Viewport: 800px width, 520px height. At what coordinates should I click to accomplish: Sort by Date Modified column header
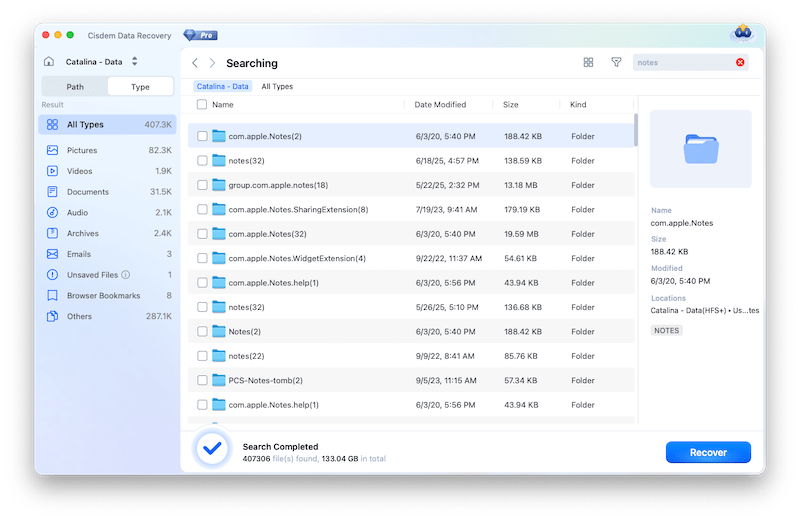tap(440, 105)
